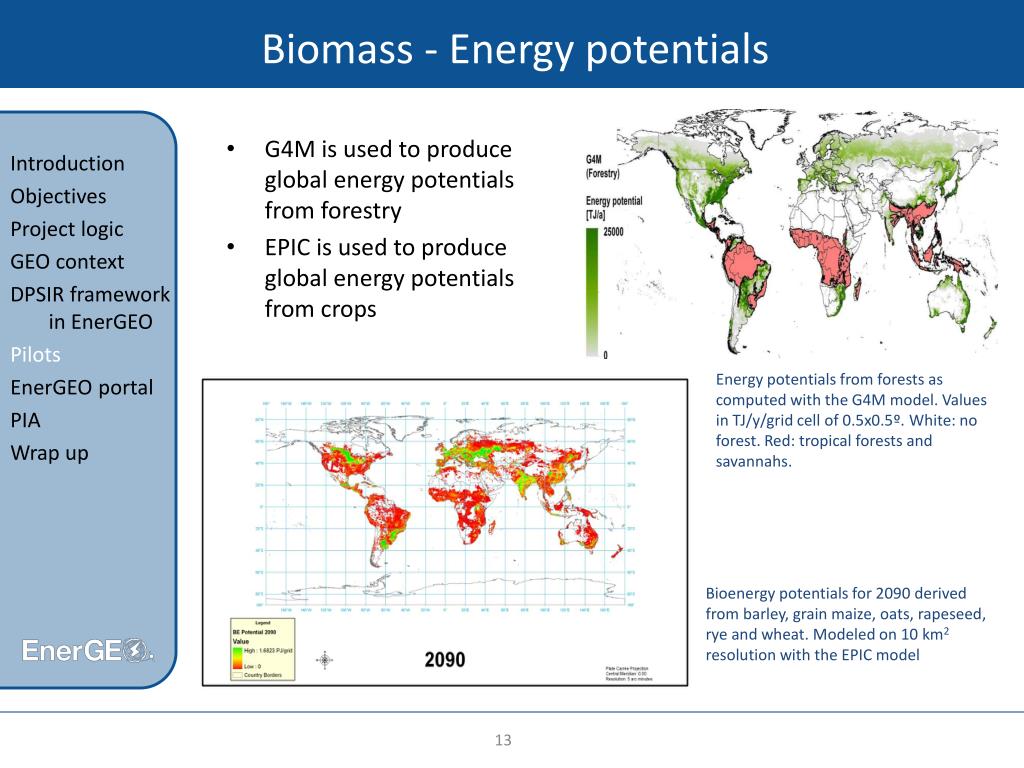
Task: Select the slide title 'Biomass - Energy potentials'
Action: (x=515, y=49)
